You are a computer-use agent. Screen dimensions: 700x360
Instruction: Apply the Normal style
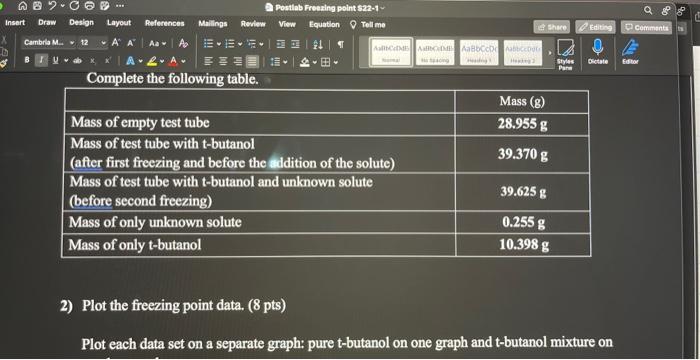click(391, 52)
